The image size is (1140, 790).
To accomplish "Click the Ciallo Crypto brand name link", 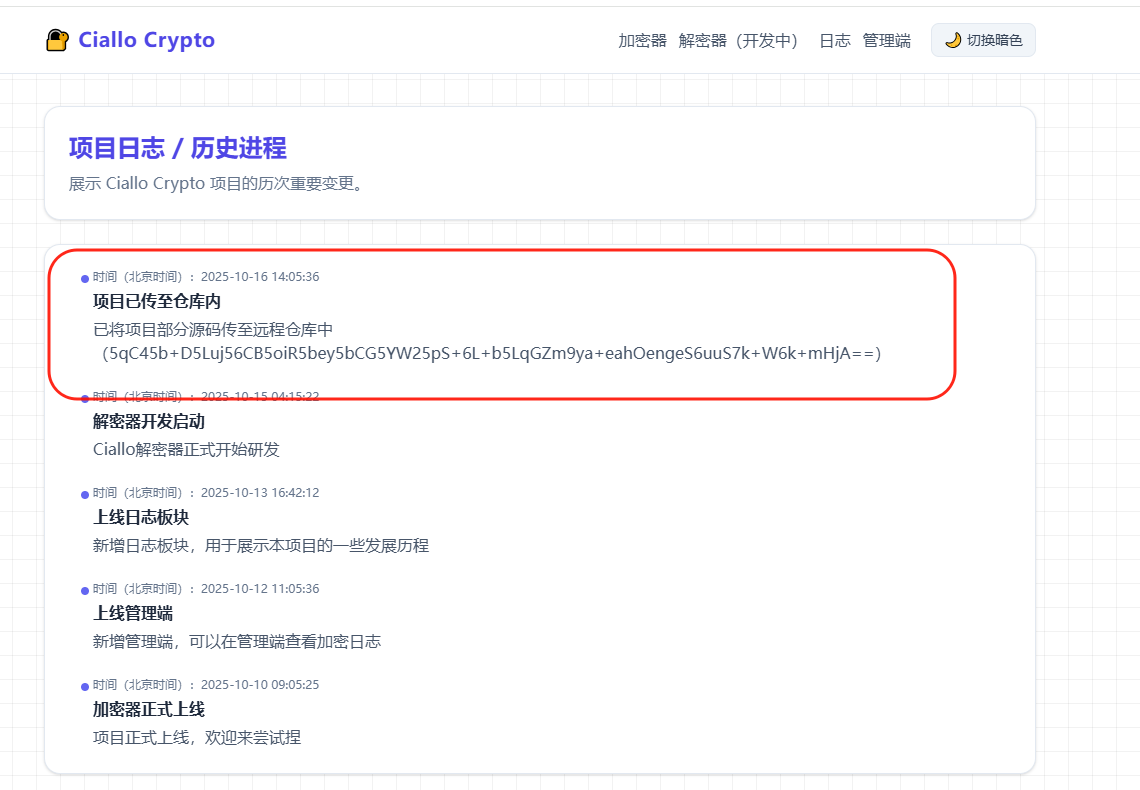I will 146,40.
